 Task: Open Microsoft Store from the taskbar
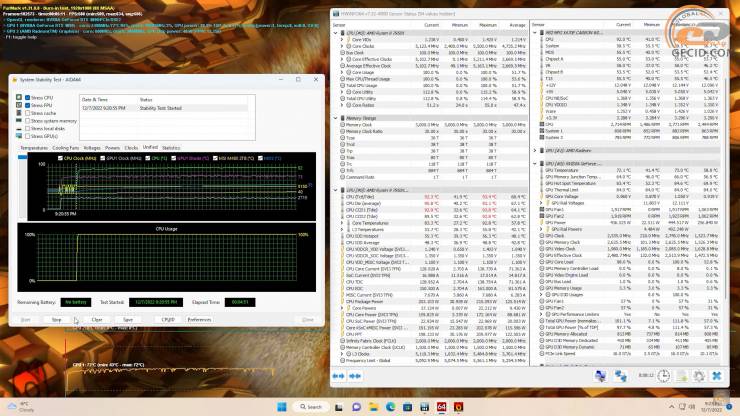point(407,407)
